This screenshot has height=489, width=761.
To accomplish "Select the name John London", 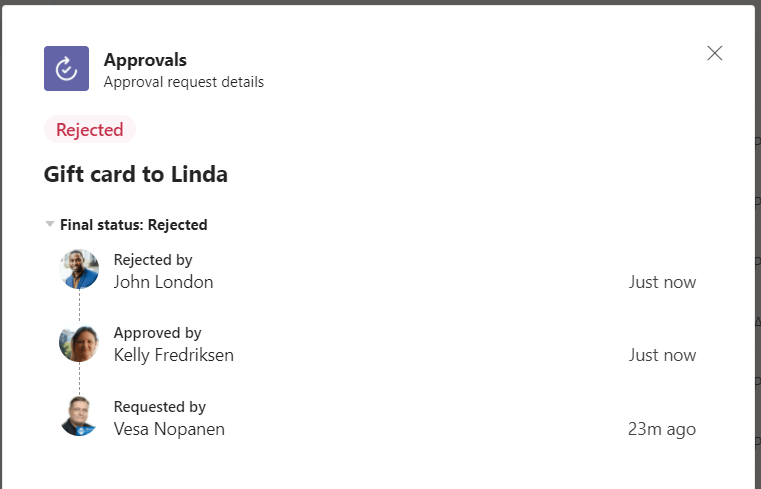I will coord(163,282).
